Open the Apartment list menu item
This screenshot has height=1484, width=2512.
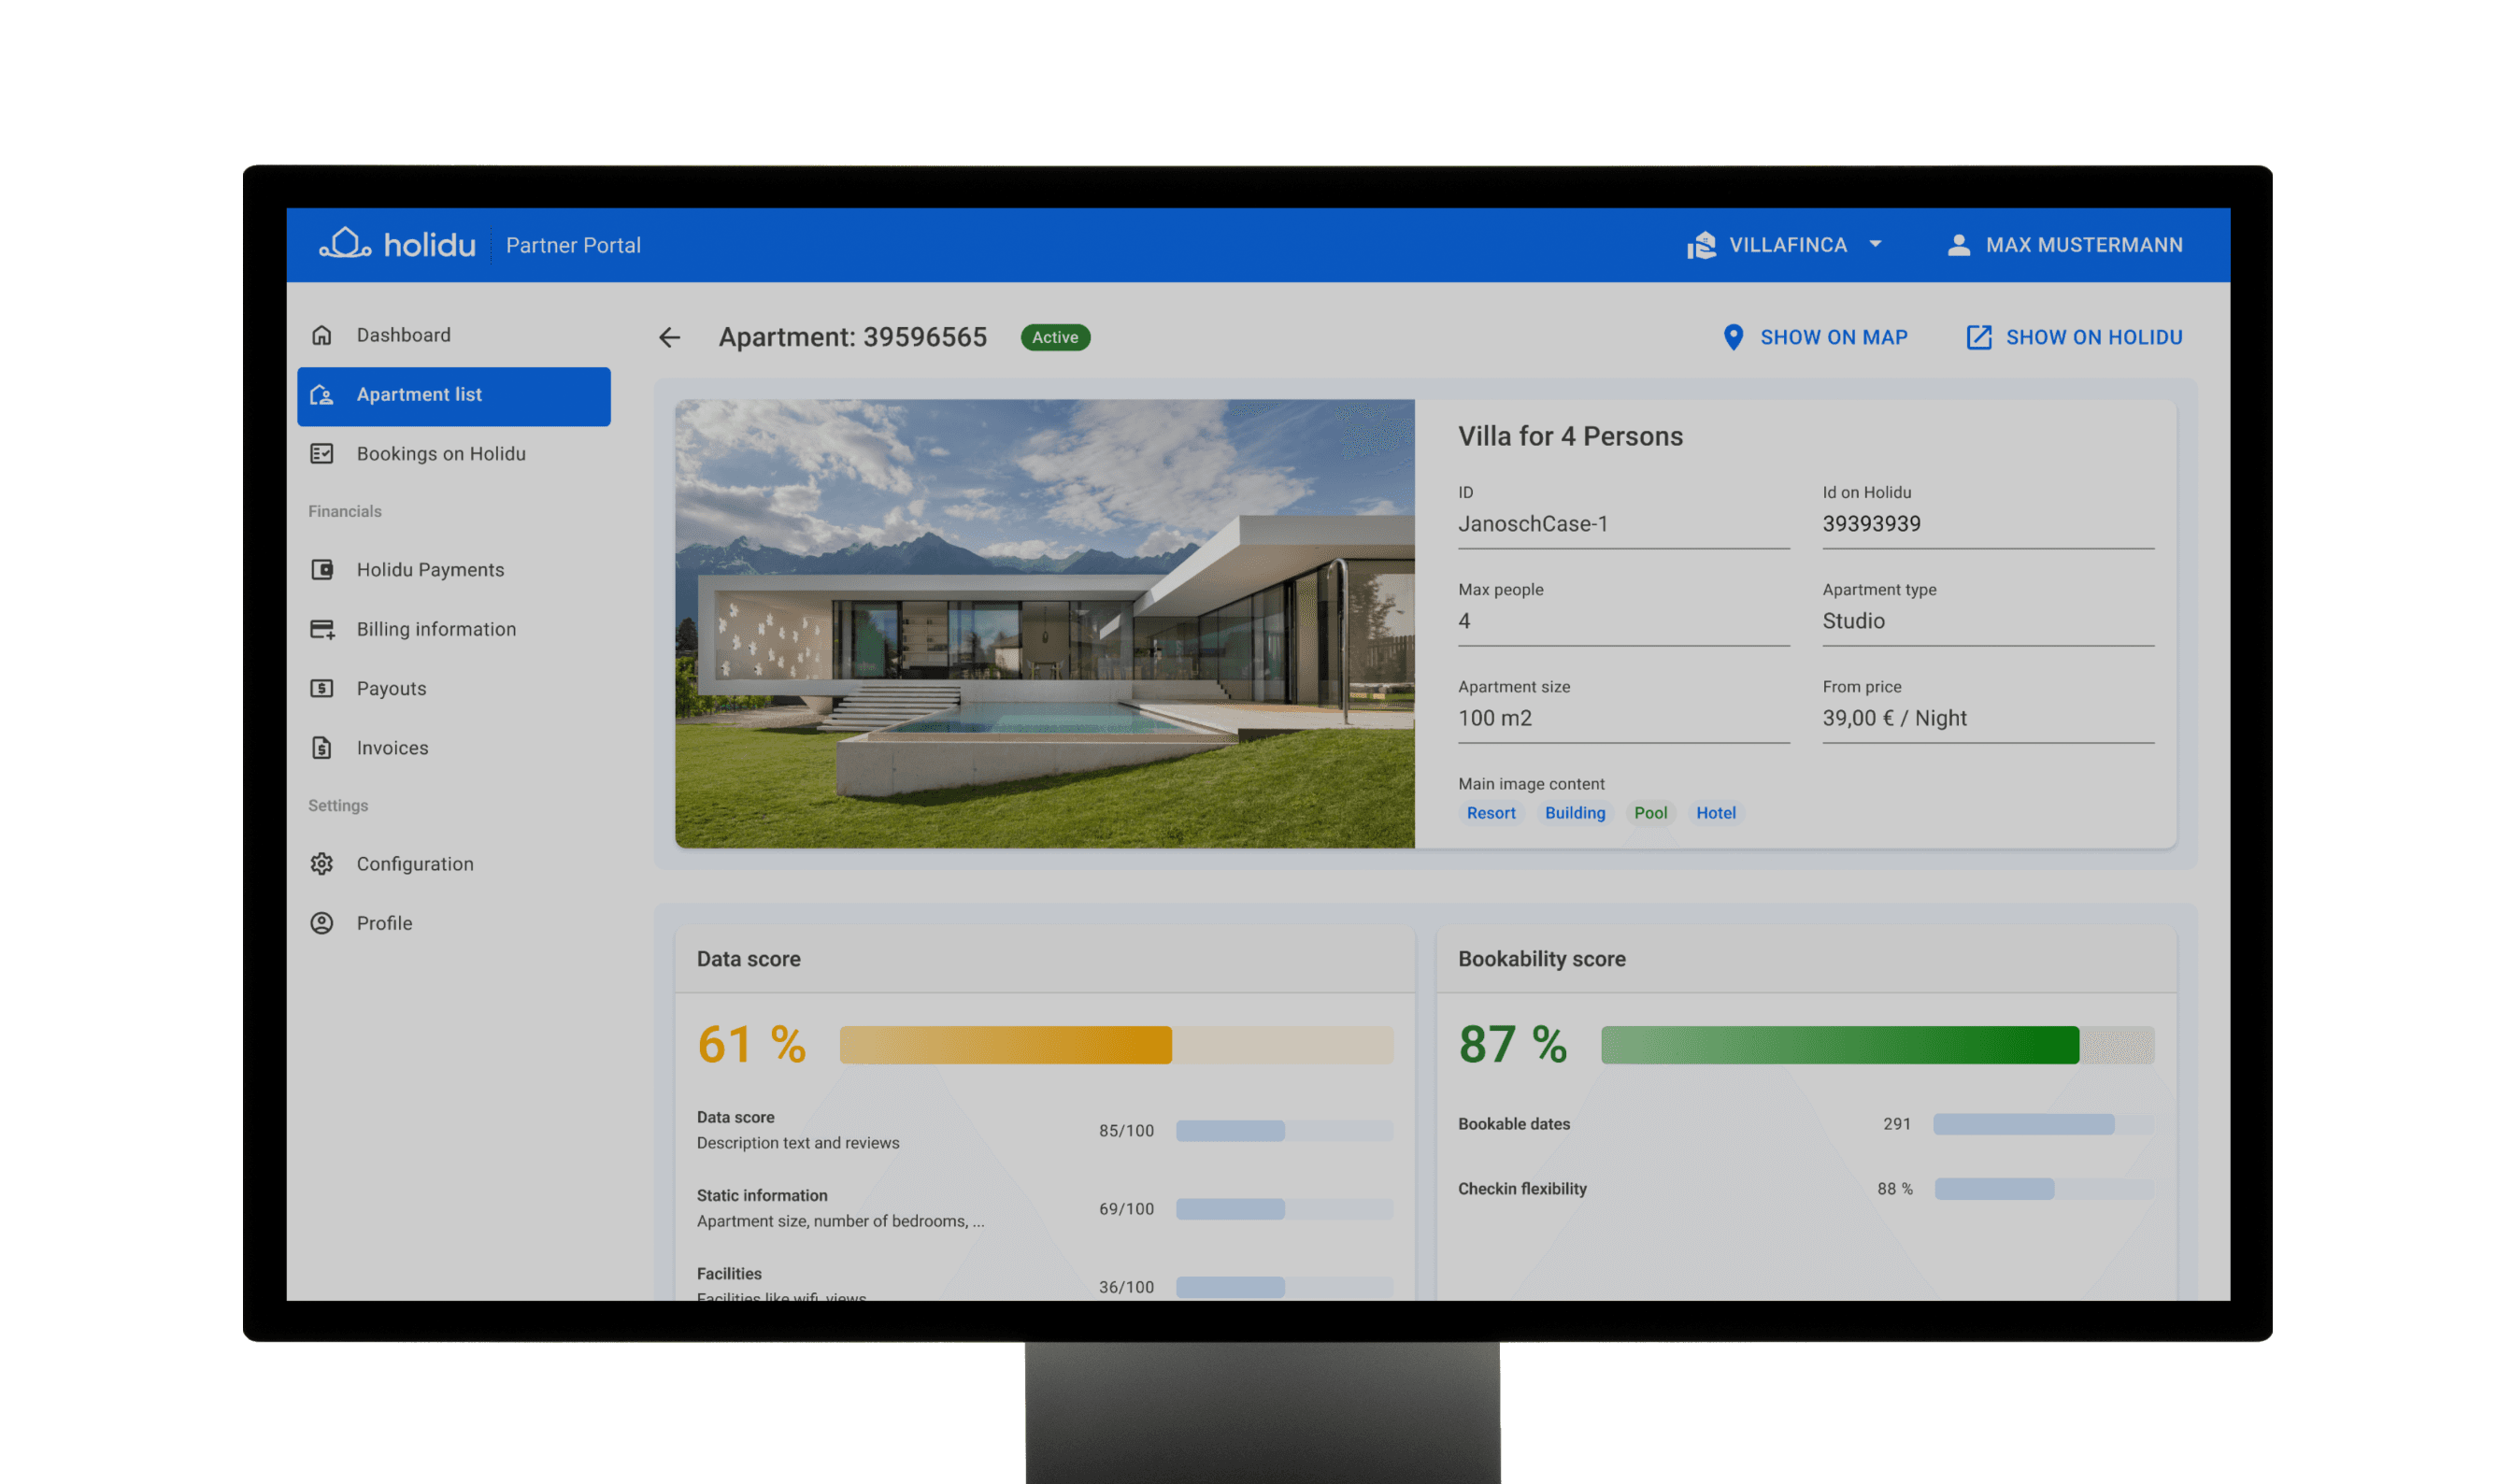pos(453,395)
